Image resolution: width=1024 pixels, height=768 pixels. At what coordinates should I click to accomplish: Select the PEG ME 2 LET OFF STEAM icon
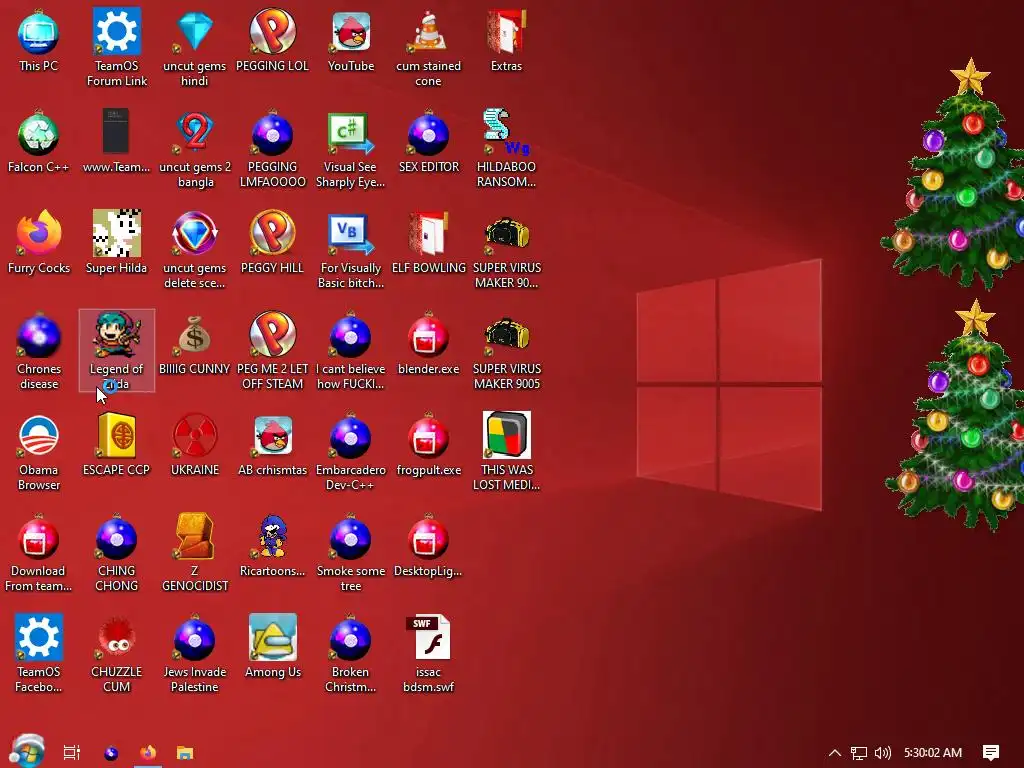click(272, 351)
